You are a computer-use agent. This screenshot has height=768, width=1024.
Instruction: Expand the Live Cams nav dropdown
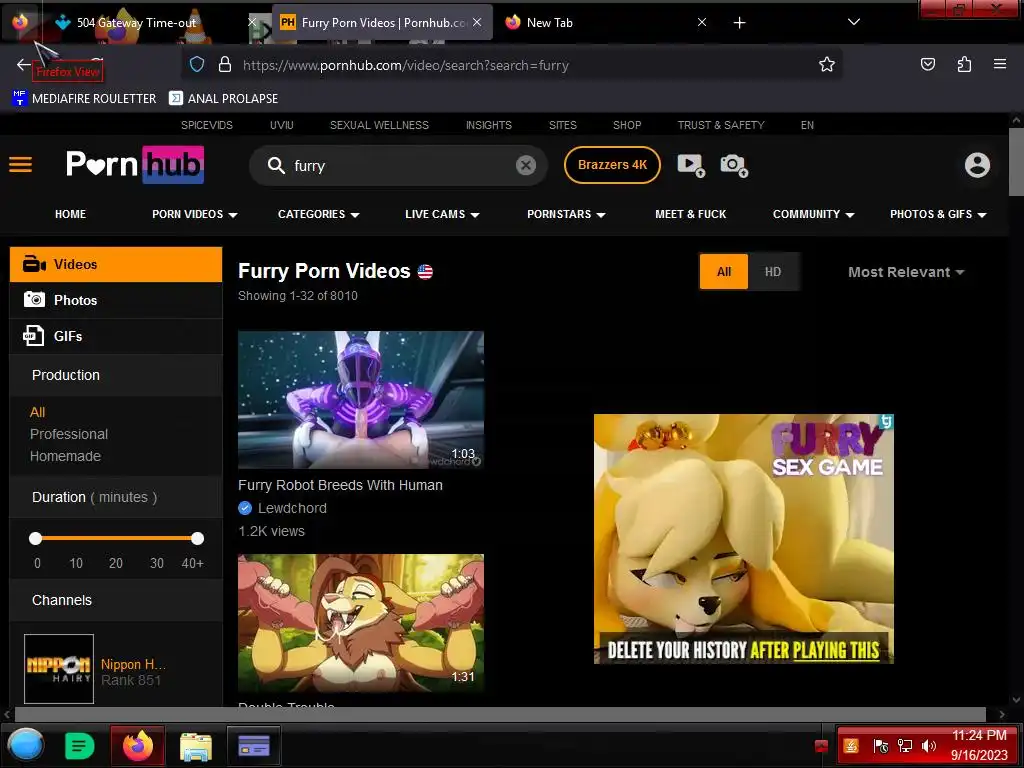442,214
